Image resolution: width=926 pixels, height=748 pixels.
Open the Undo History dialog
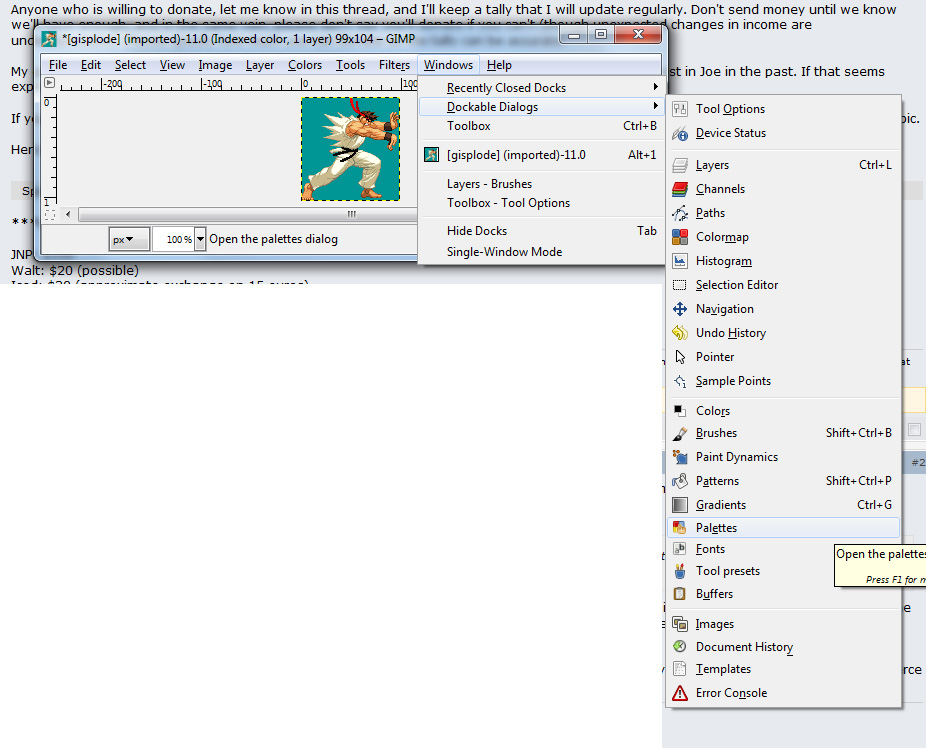[x=783, y=333]
